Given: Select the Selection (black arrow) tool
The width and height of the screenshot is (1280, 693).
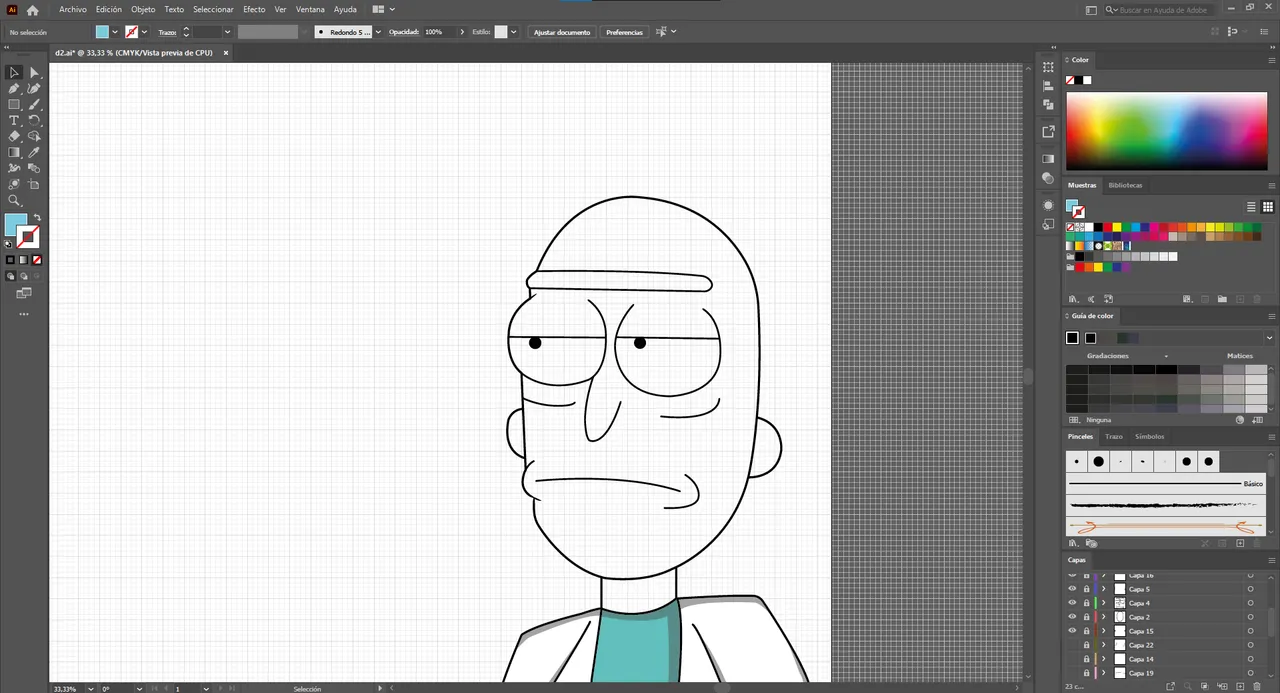Looking at the screenshot, I should click(x=14, y=72).
